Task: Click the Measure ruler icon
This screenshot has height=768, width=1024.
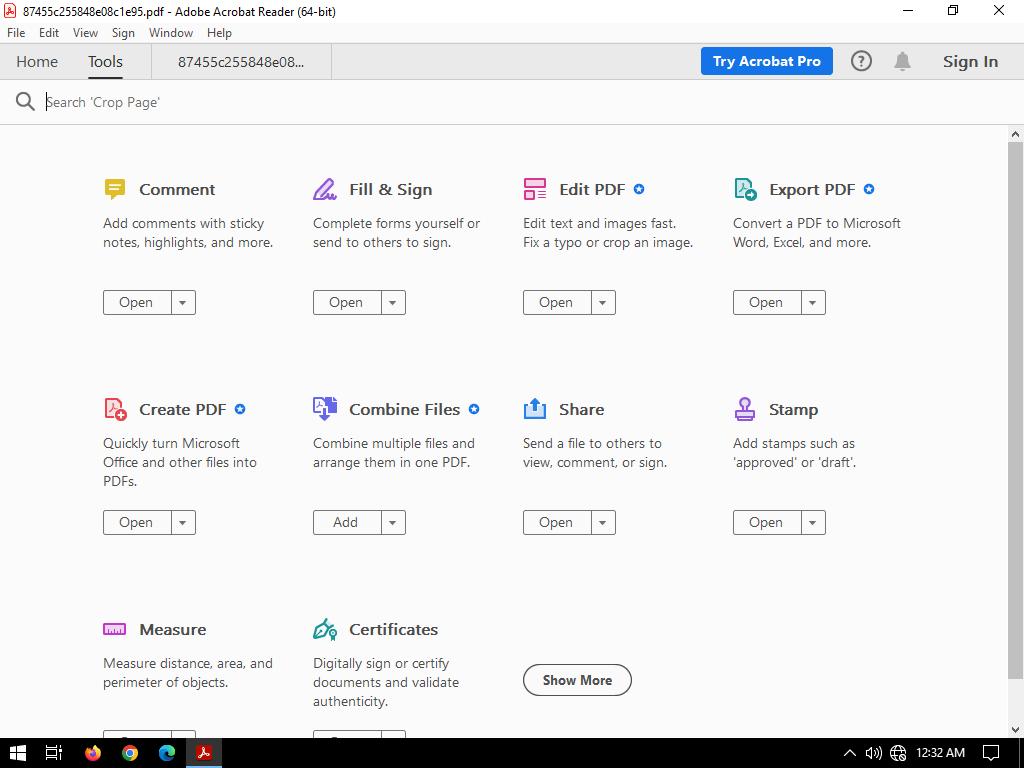Action: (115, 629)
